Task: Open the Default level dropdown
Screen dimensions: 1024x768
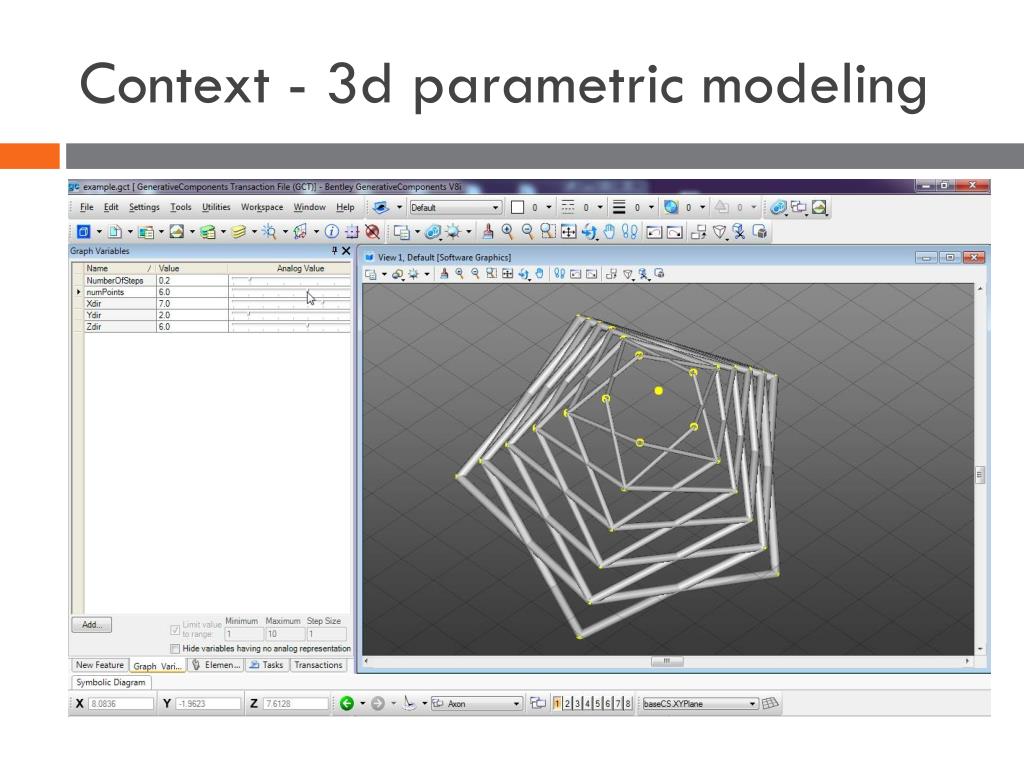Action: point(455,208)
